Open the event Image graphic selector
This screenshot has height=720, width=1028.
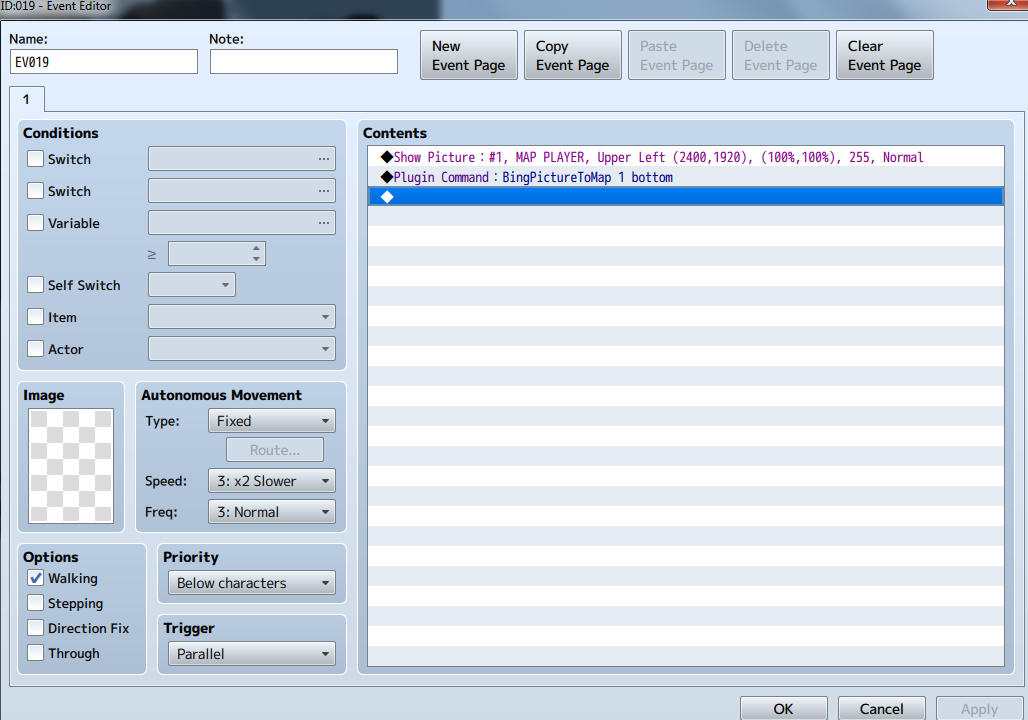[x=71, y=466]
